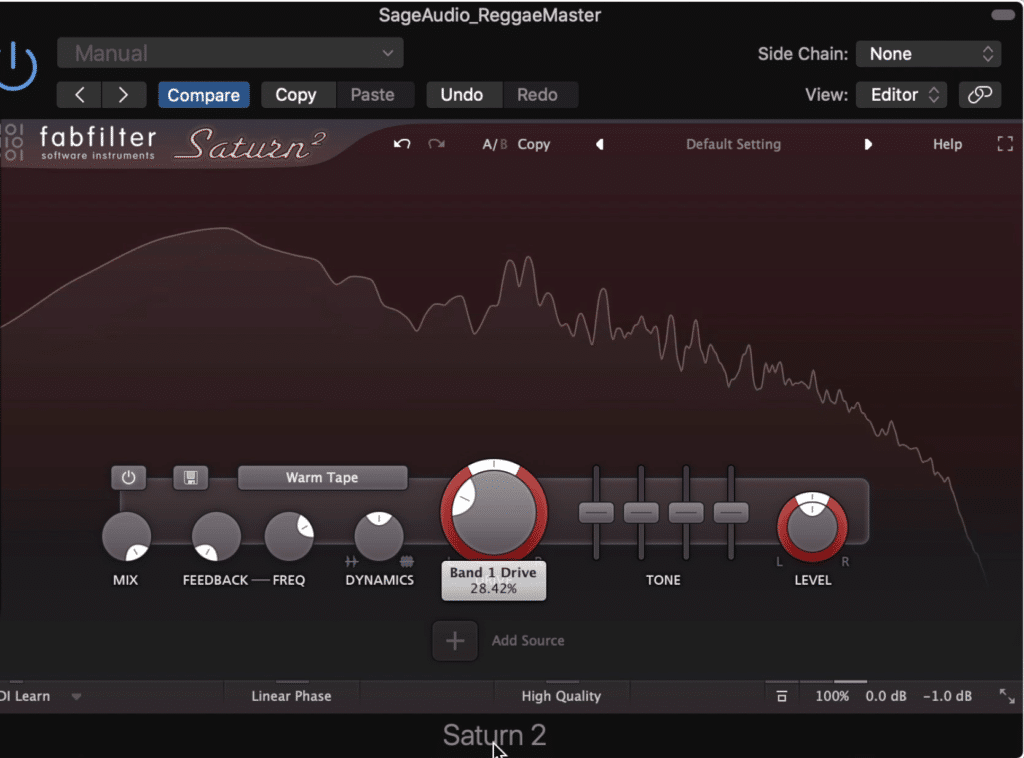Click the feedback FREQ knob
Viewport: 1024px width, 758px height.
(289, 537)
